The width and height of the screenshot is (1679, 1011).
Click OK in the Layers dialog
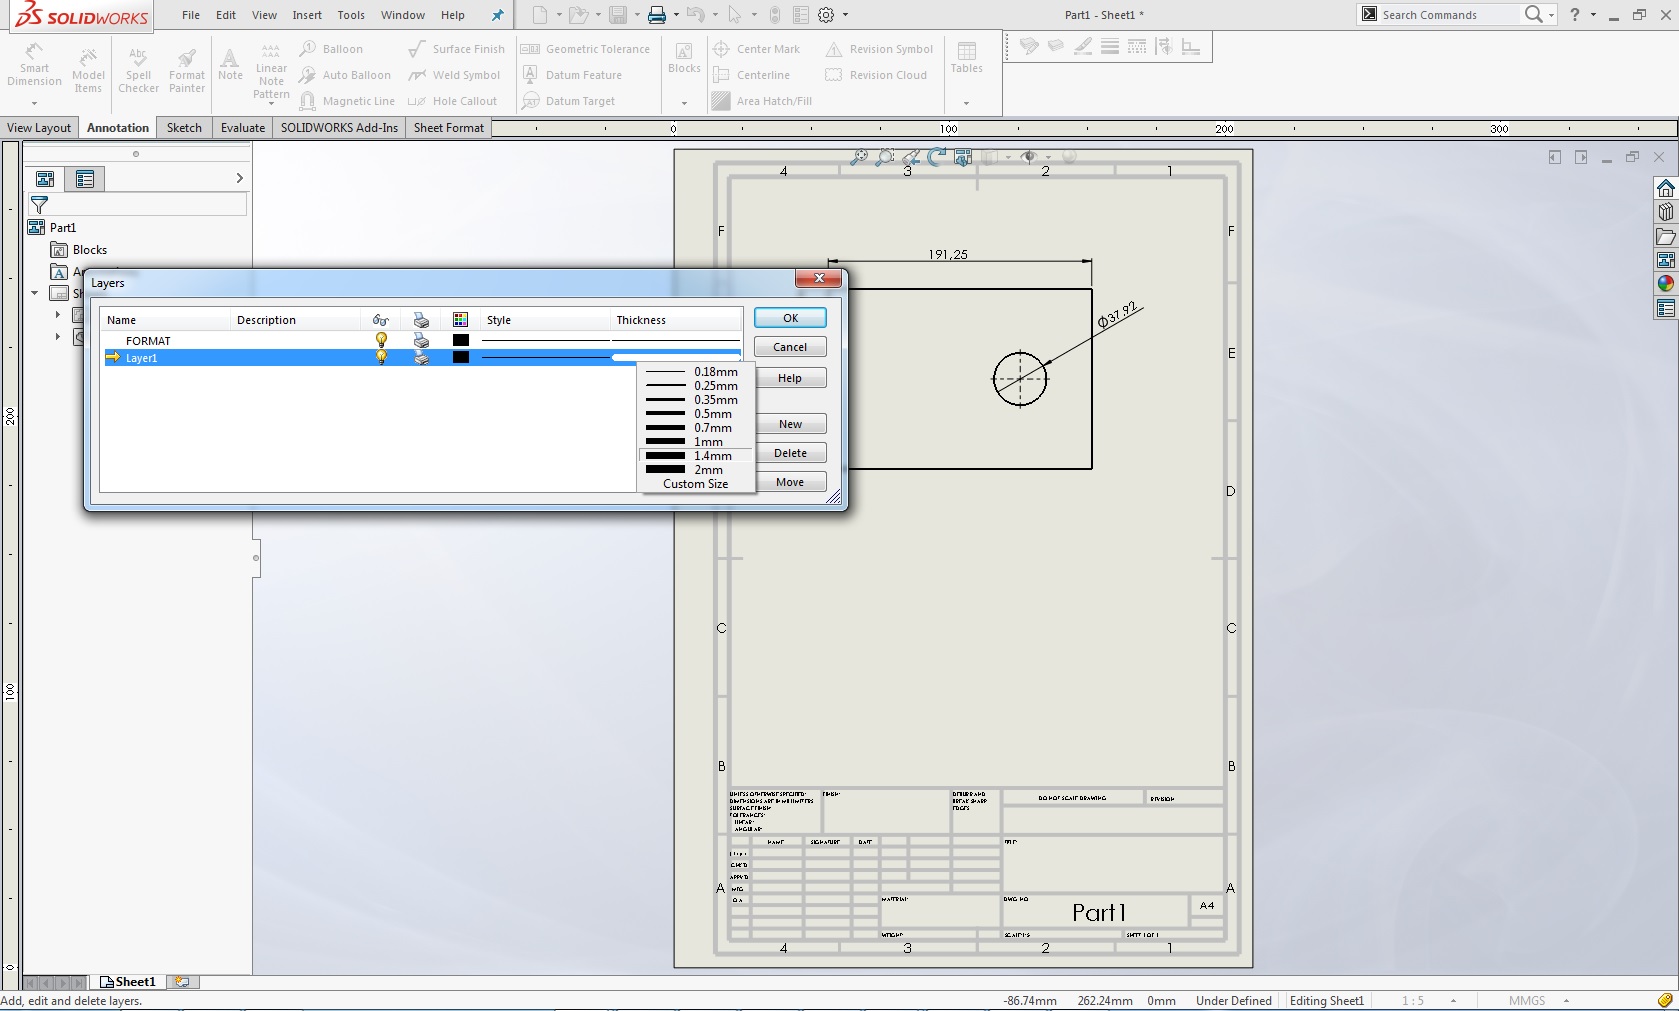pos(790,318)
